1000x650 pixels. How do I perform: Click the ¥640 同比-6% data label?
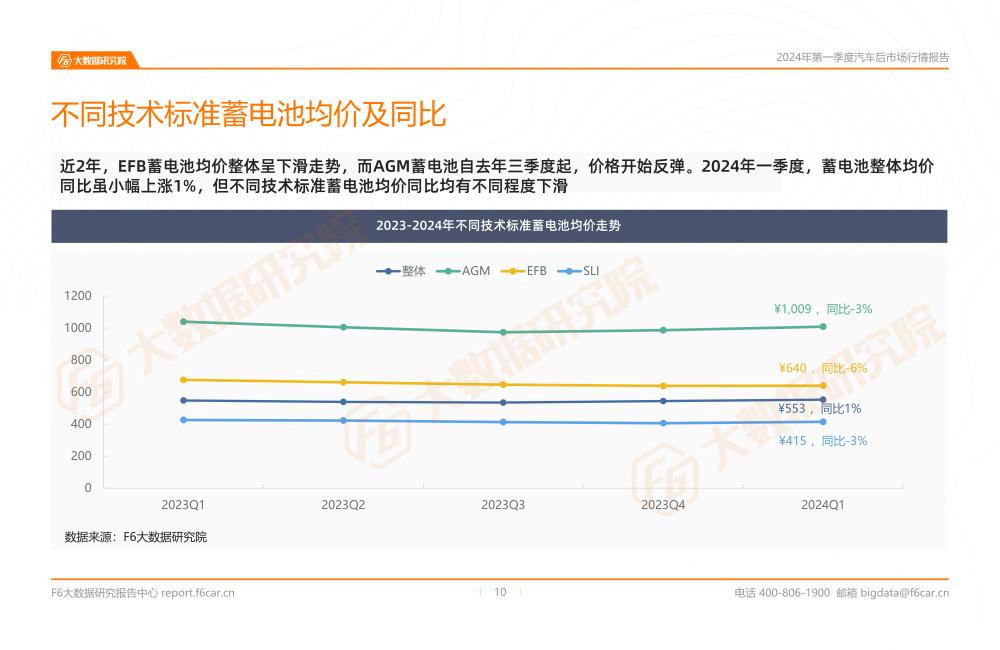click(823, 368)
